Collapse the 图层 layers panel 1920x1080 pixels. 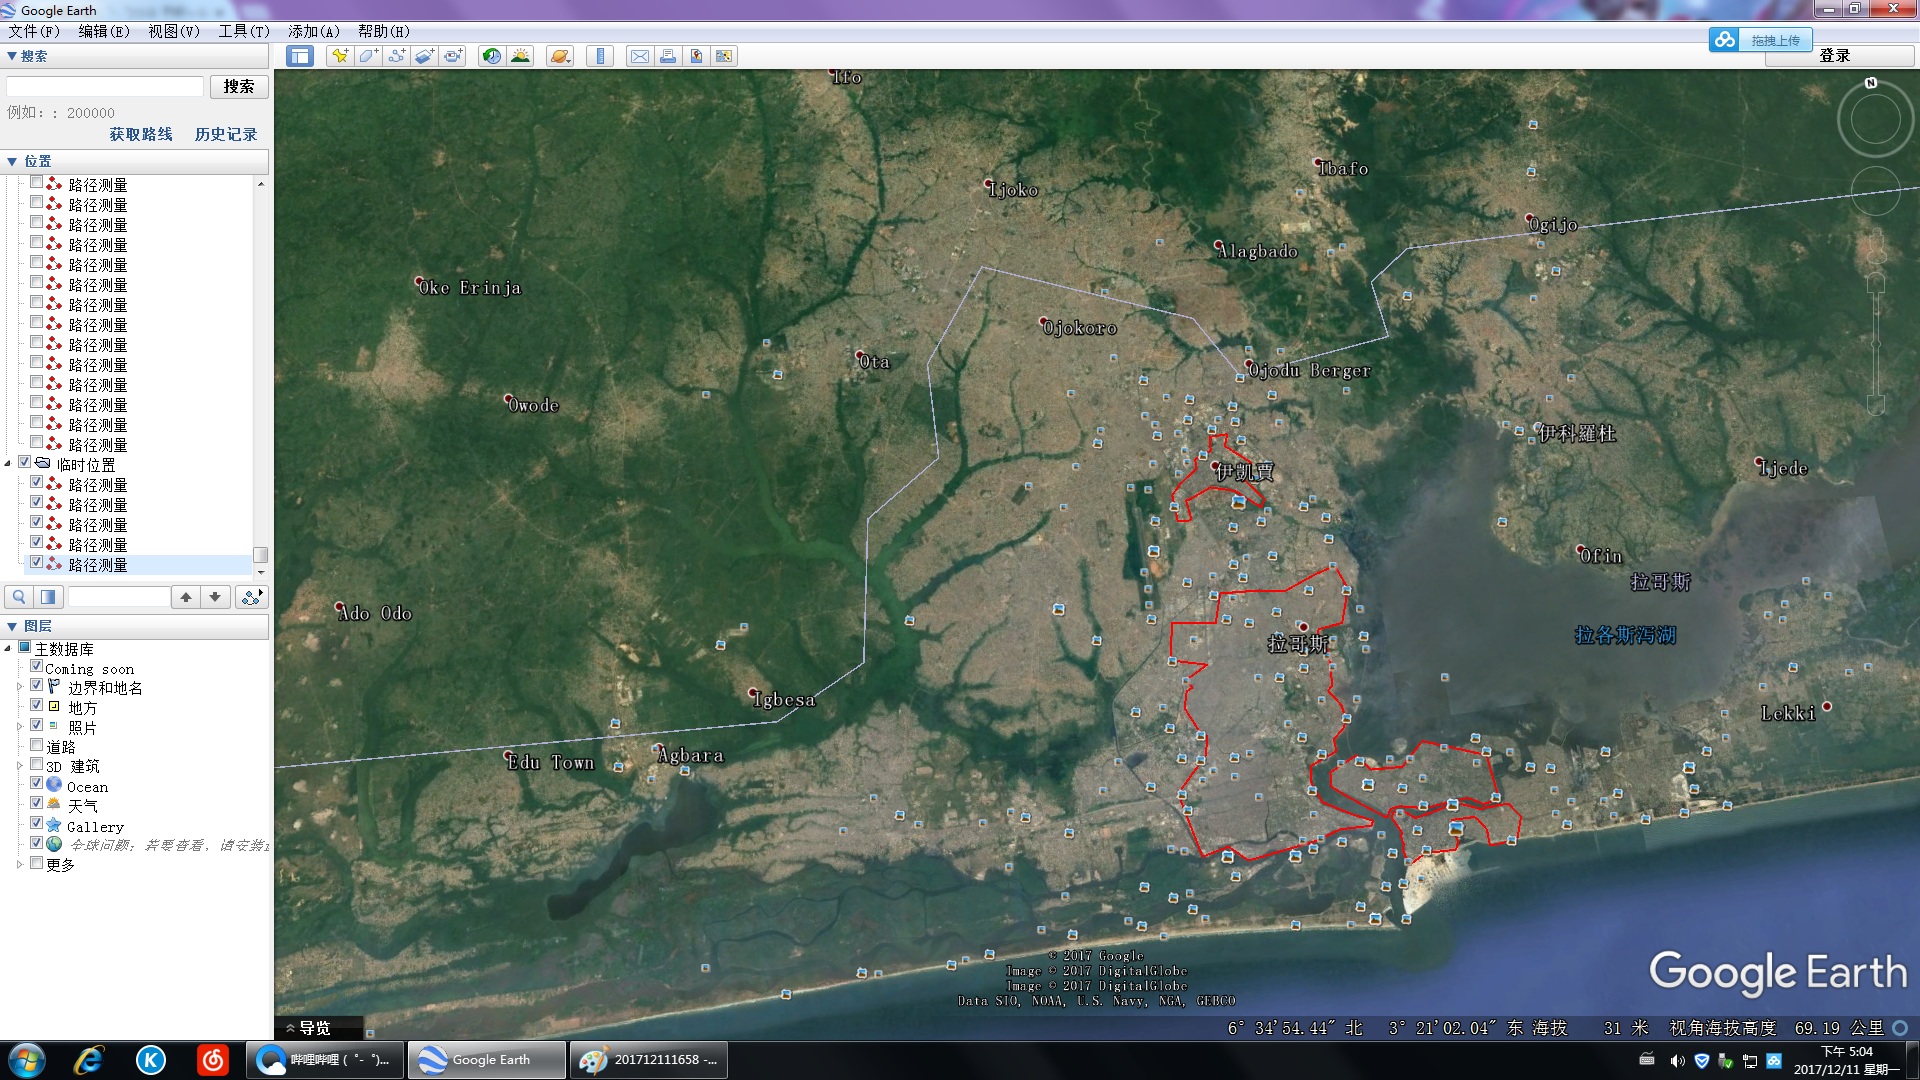(x=134, y=626)
